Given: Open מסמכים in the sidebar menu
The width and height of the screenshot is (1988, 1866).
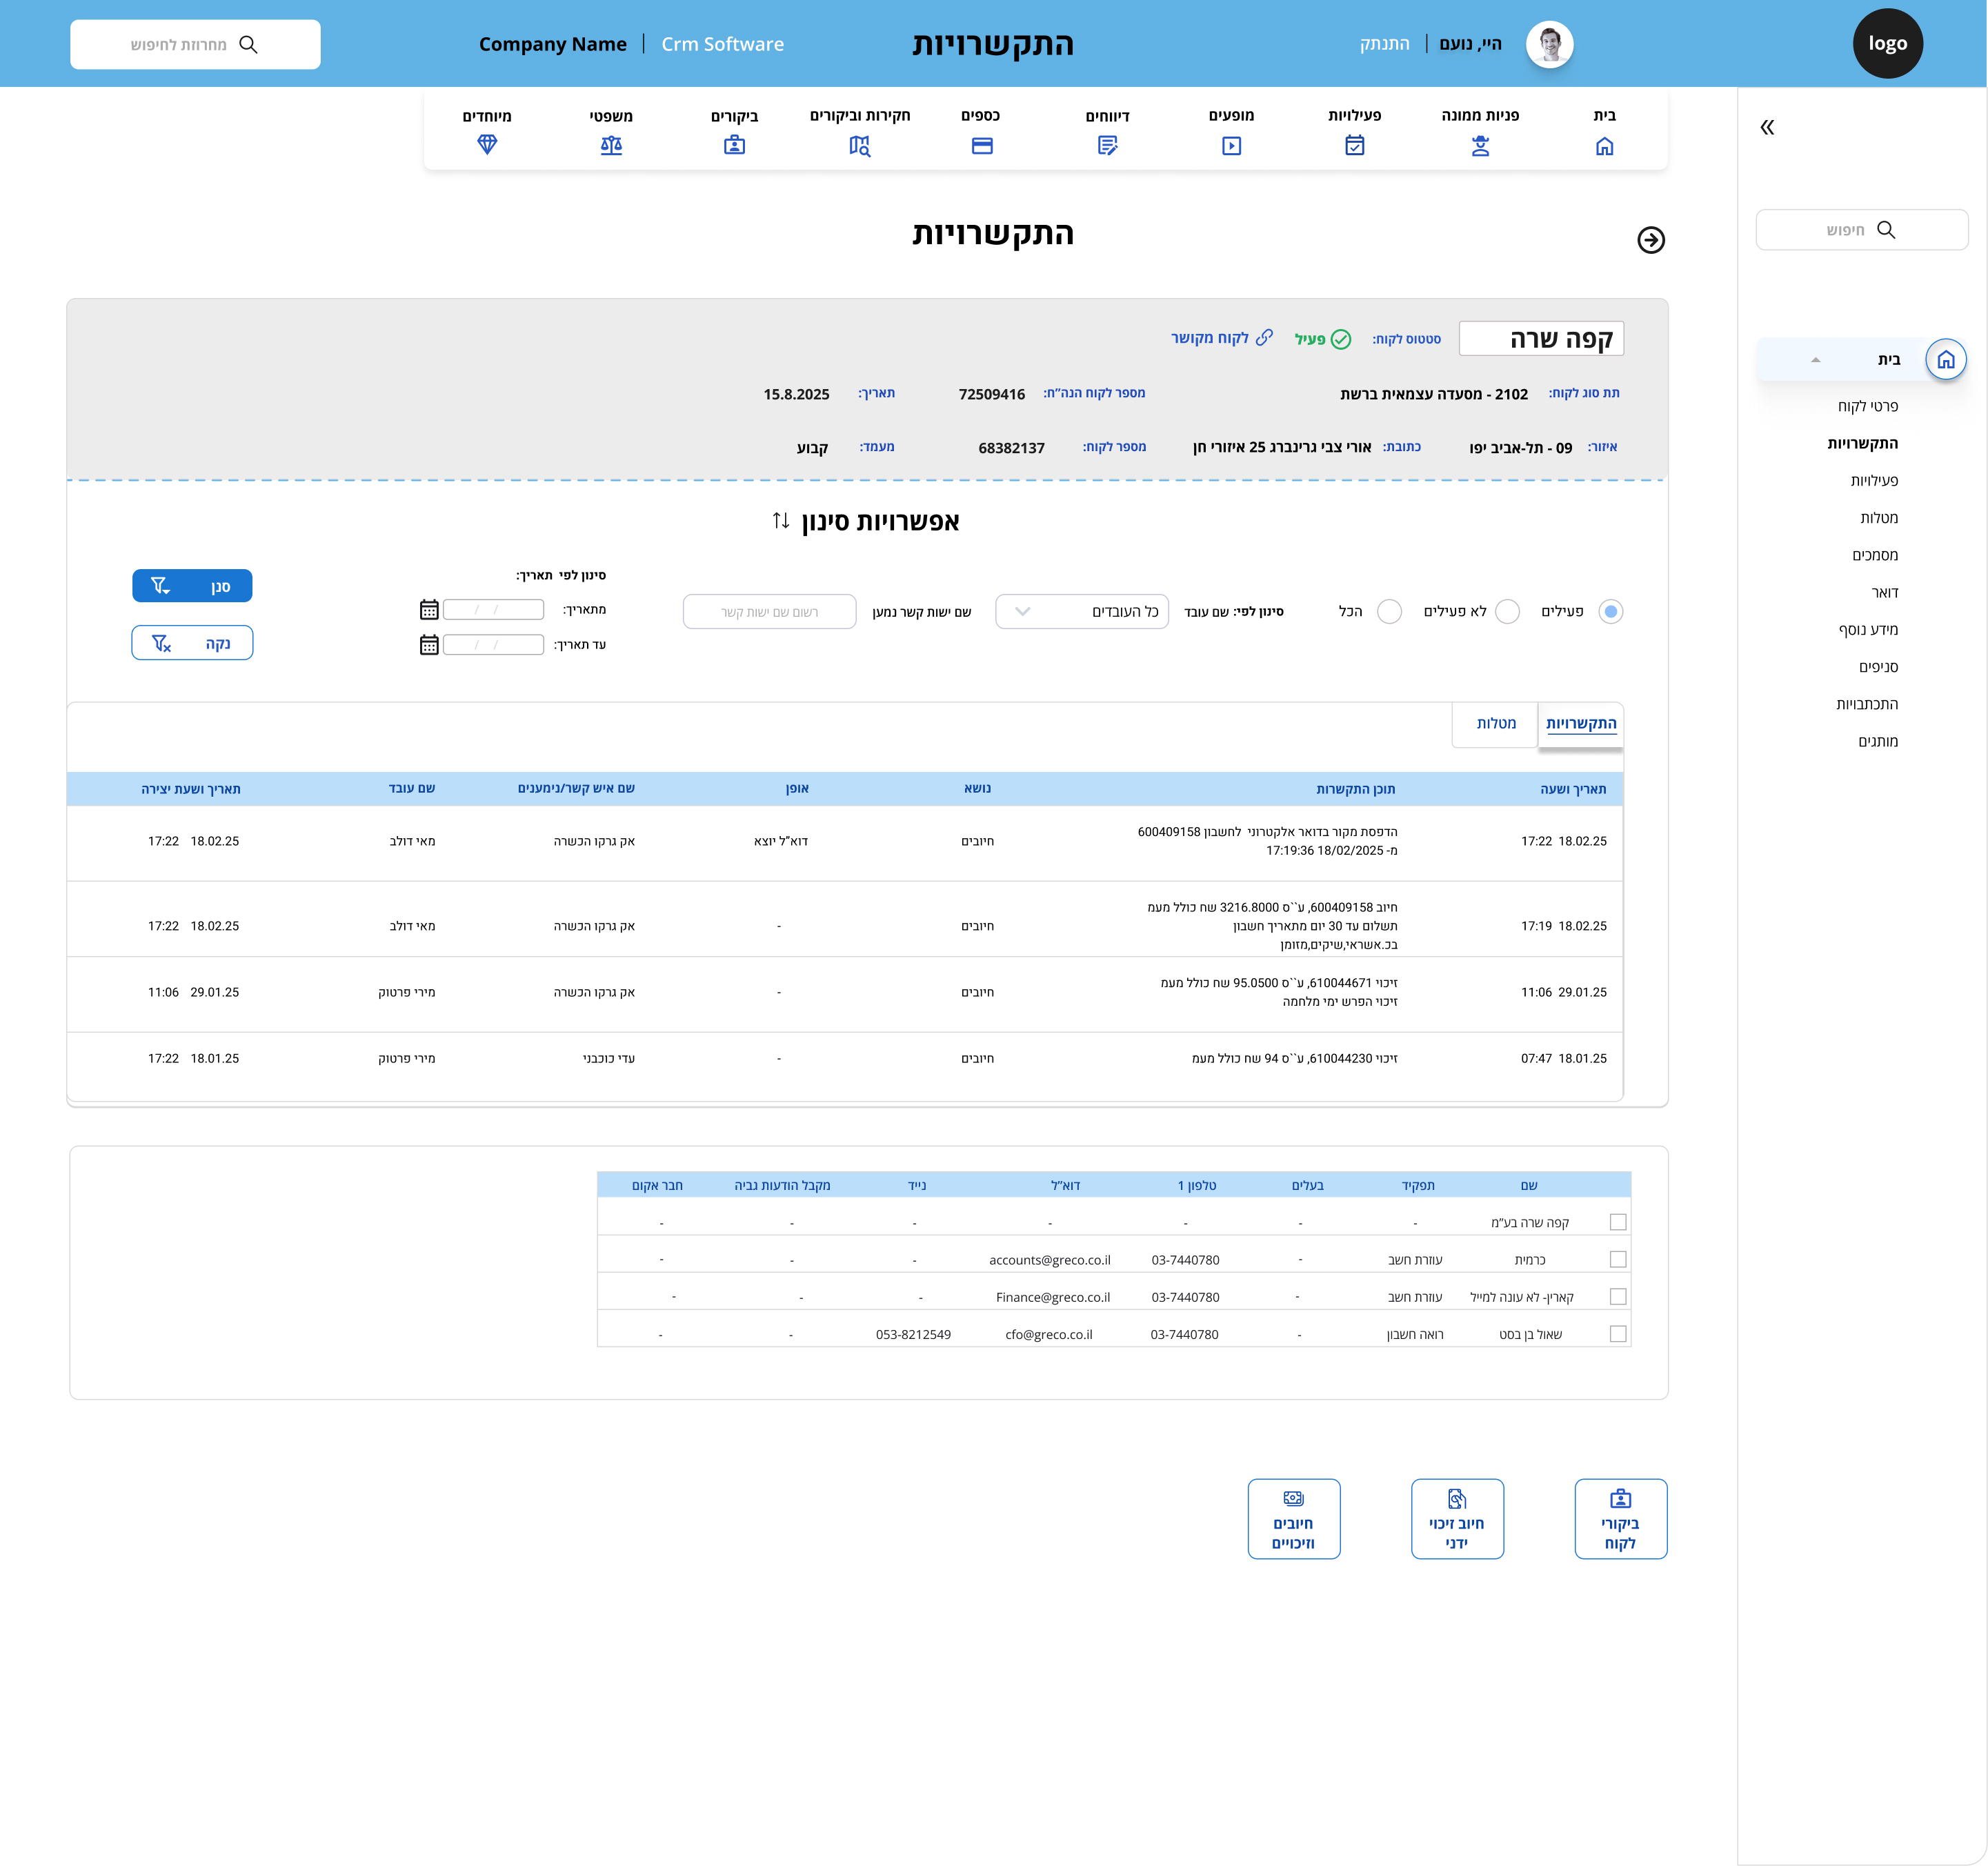Looking at the screenshot, I should click(1874, 555).
